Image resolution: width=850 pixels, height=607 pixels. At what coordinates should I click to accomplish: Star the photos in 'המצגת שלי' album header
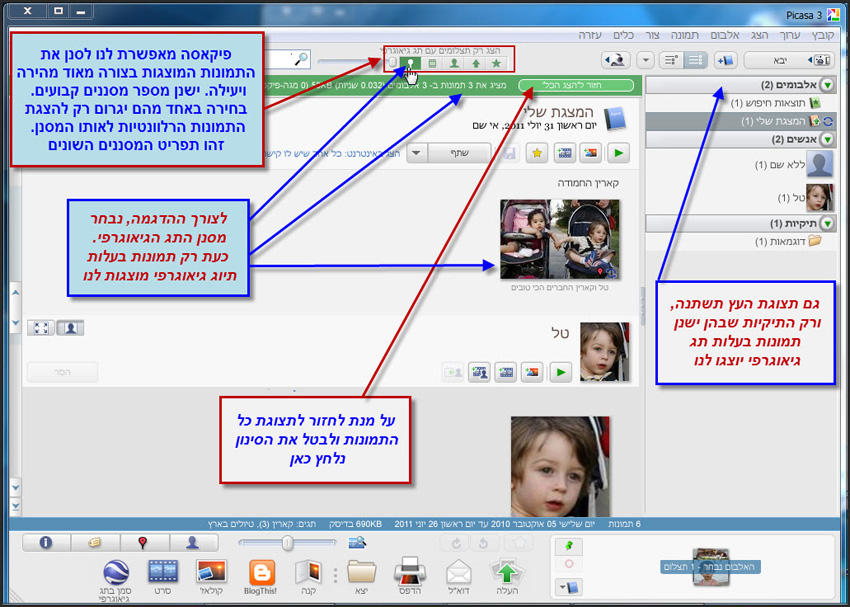coord(537,153)
